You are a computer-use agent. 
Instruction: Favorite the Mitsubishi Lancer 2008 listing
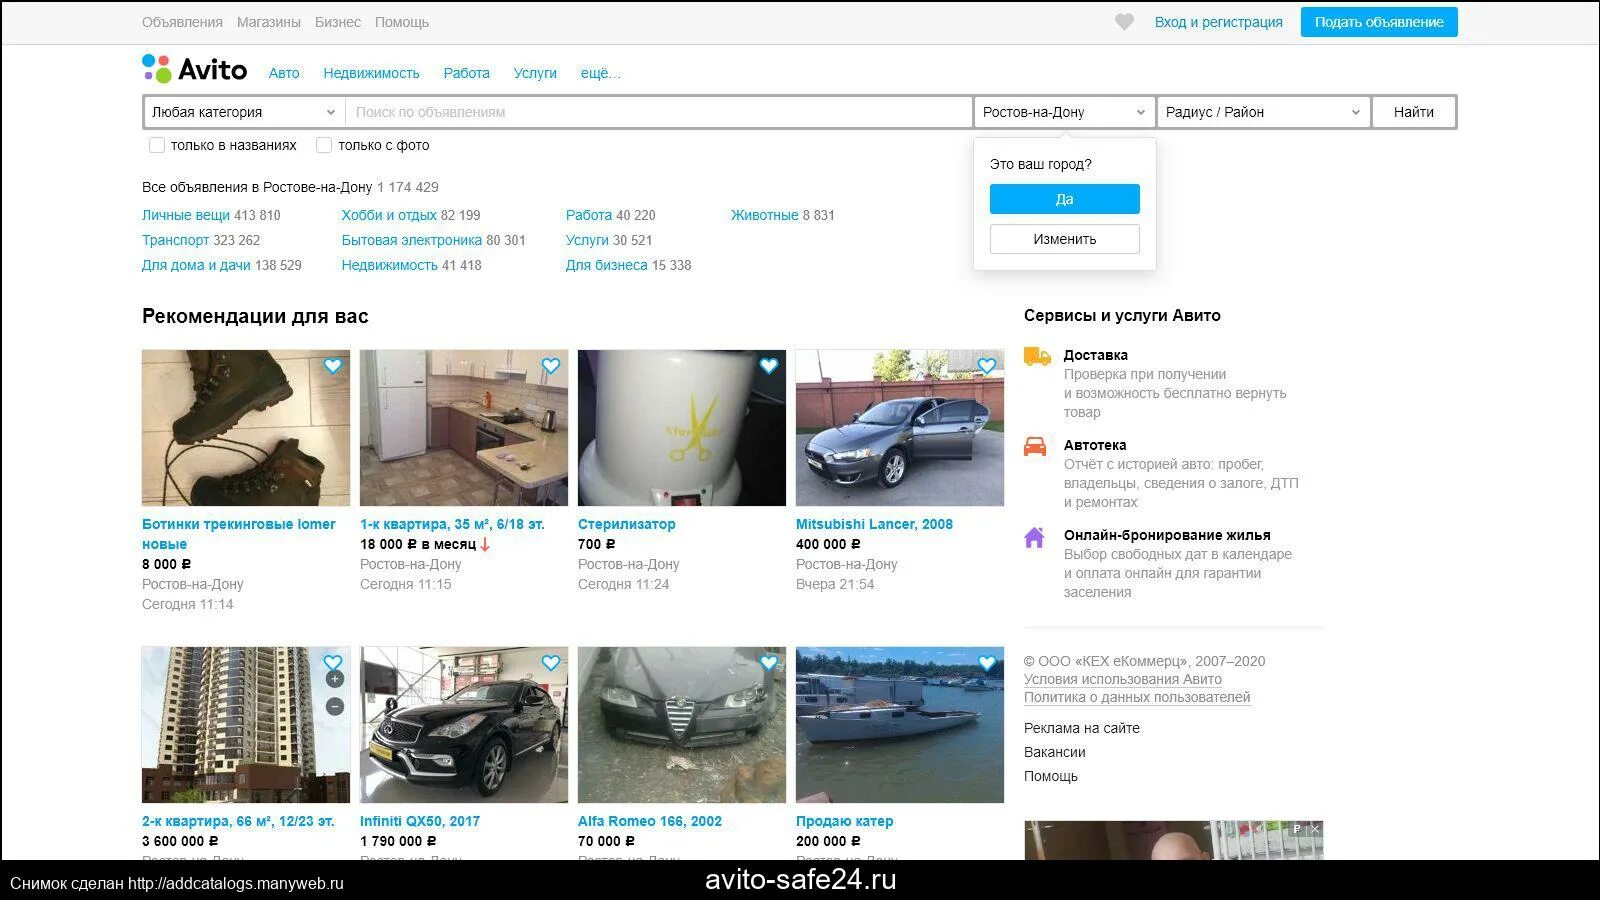[x=987, y=366]
